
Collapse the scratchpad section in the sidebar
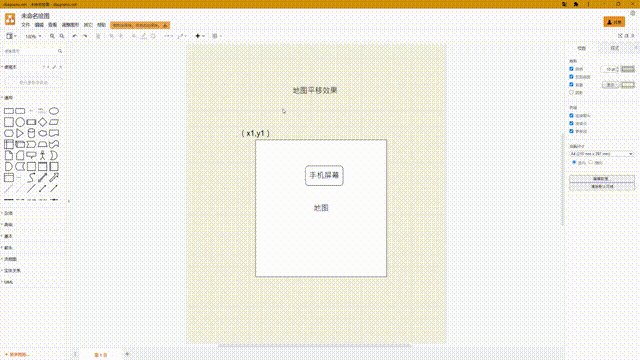[10, 67]
